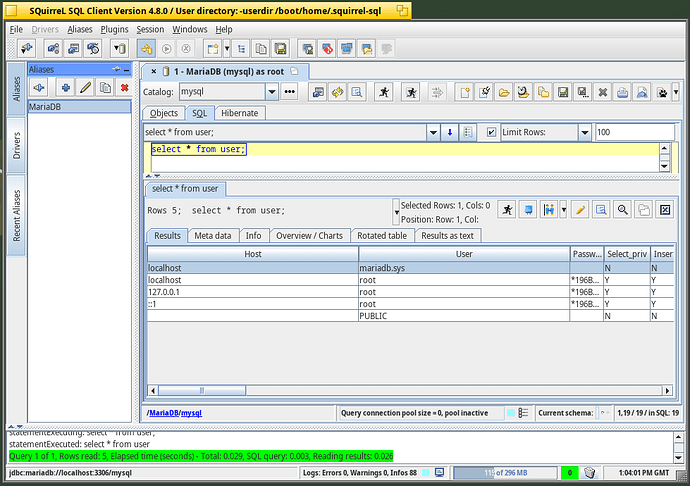Click the Rerun query running-man icon in the results panel
This screenshot has width=690, height=486.
(x=507, y=210)
